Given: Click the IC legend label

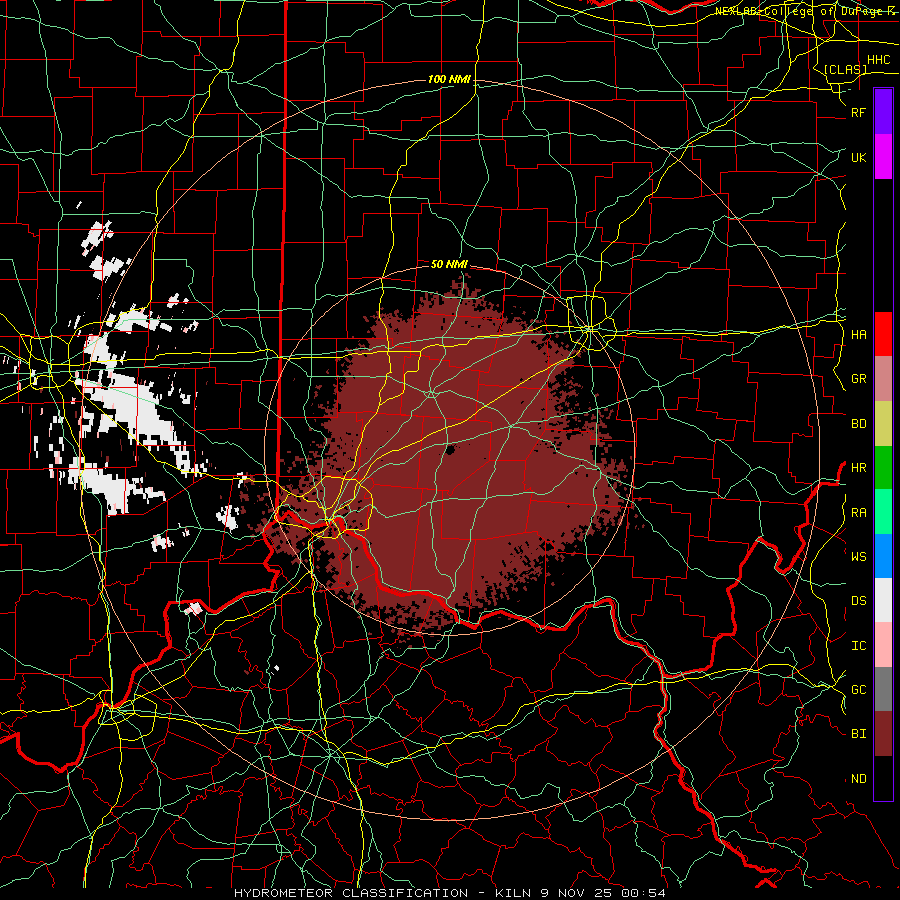Looking at the screenshot, I should 858,645.
